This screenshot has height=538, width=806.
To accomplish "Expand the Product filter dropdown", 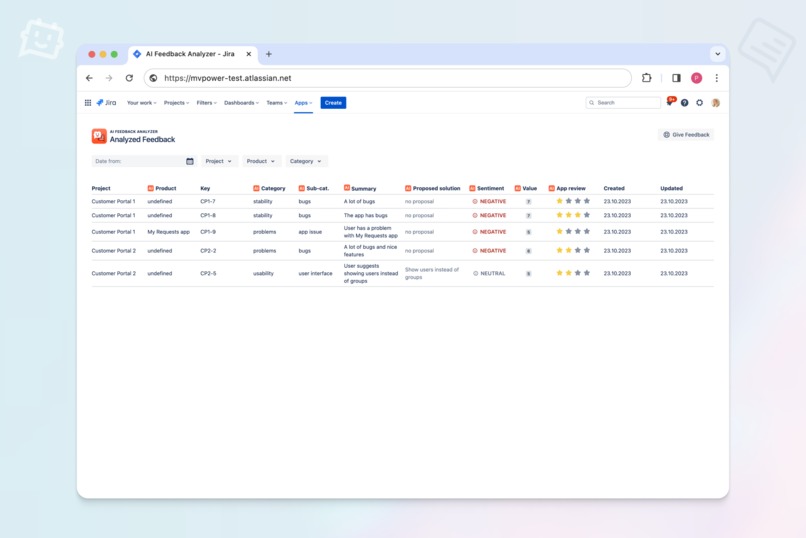I will pyautogui.click(x=261, y=161).
